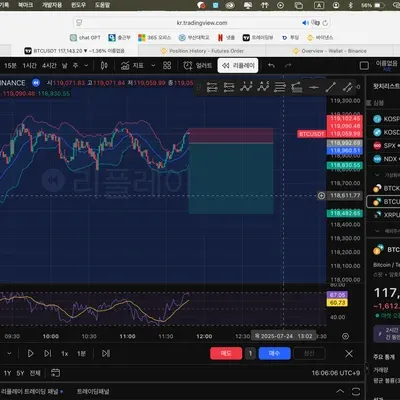Viewport: 400px width, 400px height.
Task: Open the 트레이딩패널 tab
Action: tap(93, 391)
